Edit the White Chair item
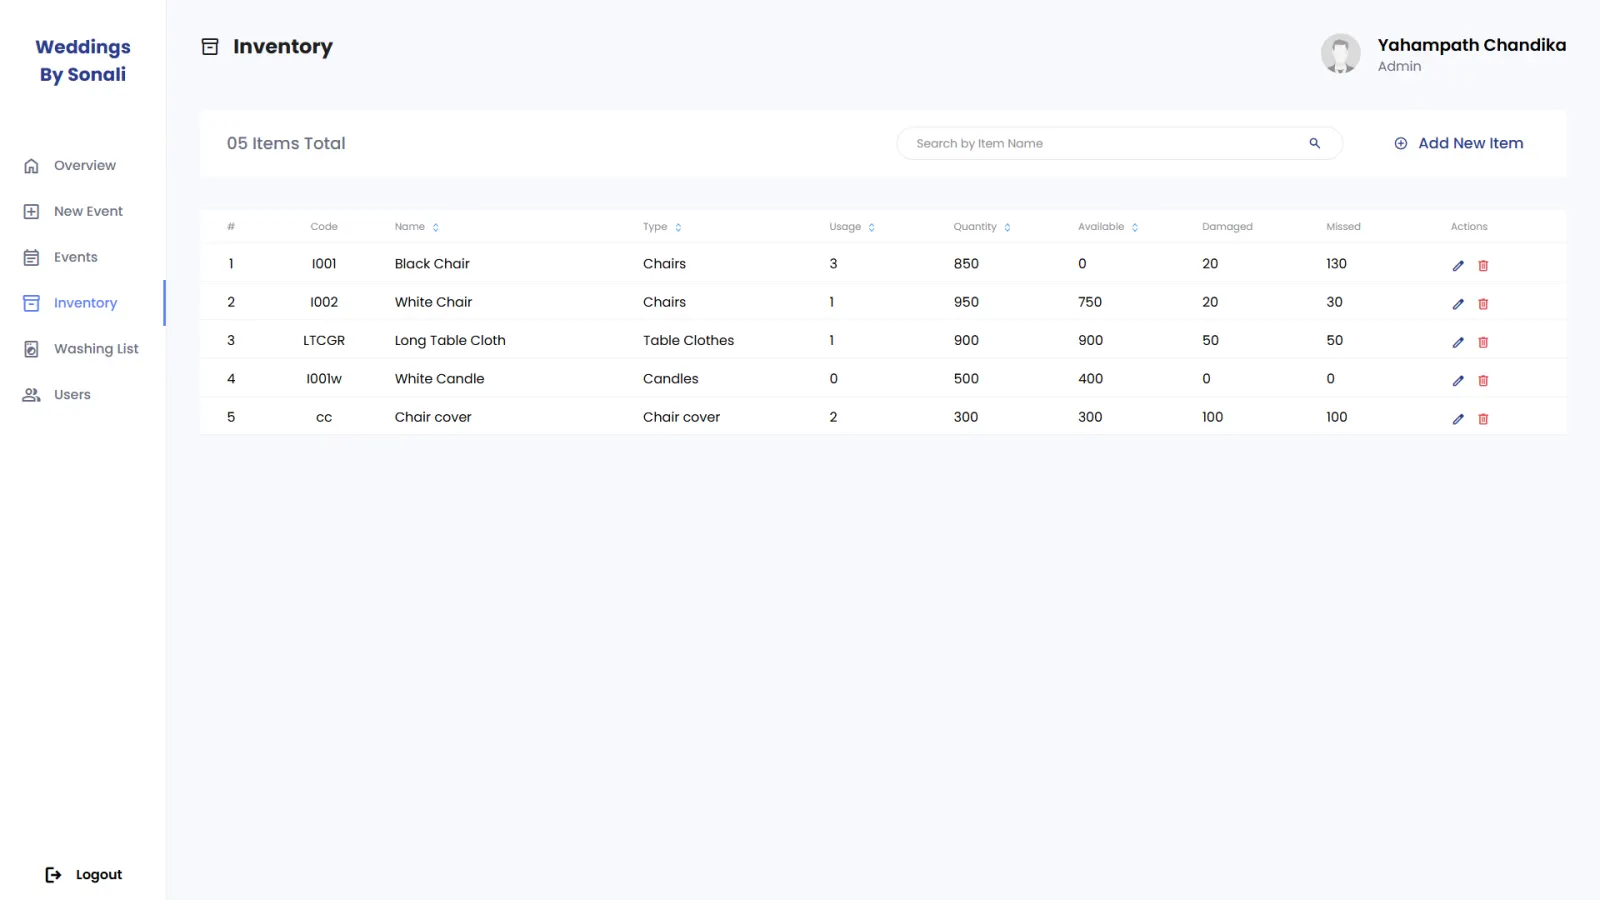The width and height of the screenshot is (1600, 900). point(1458,304)
